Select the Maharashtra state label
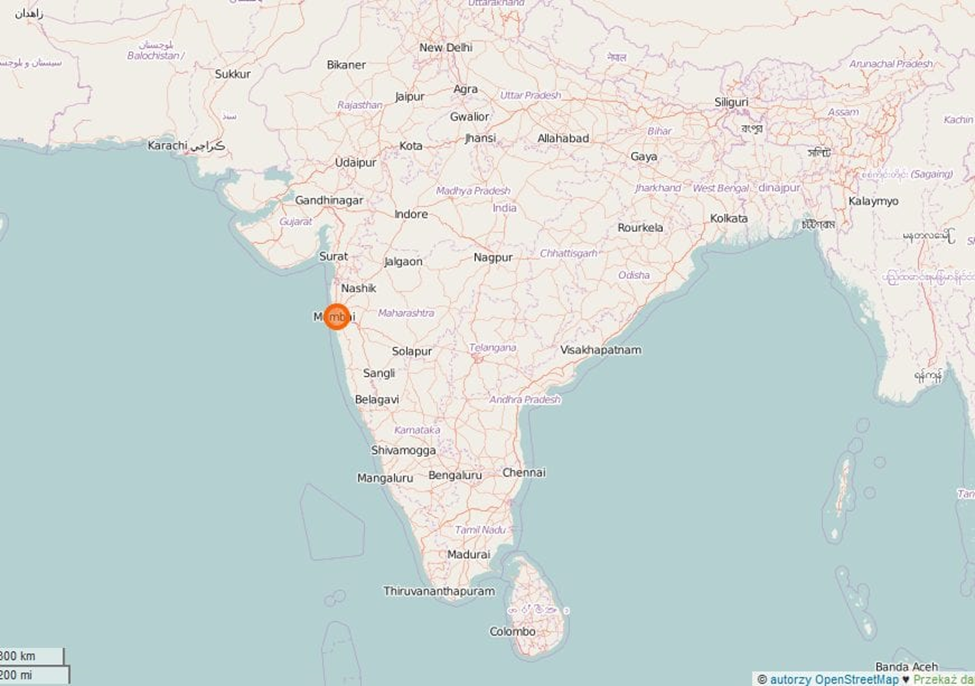975x686 pixels. click(x=406, y=313)
